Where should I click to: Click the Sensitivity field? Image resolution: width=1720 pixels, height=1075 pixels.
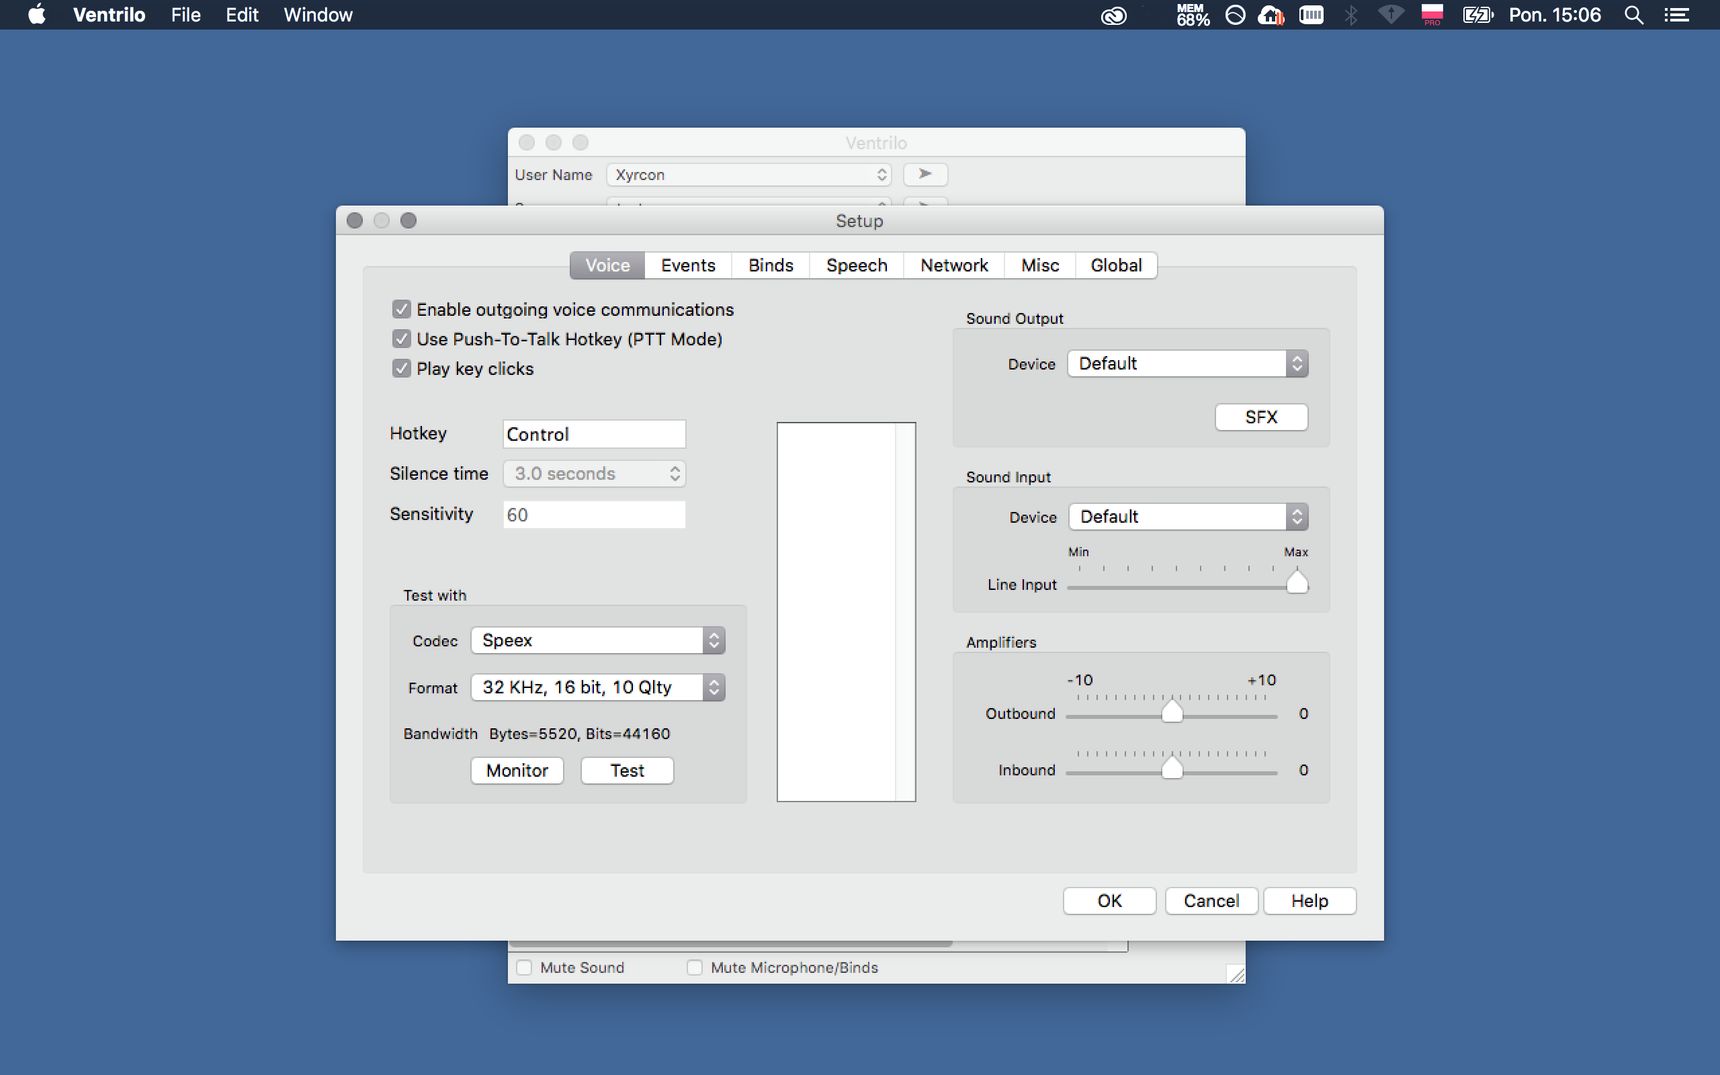click(594, 515)
